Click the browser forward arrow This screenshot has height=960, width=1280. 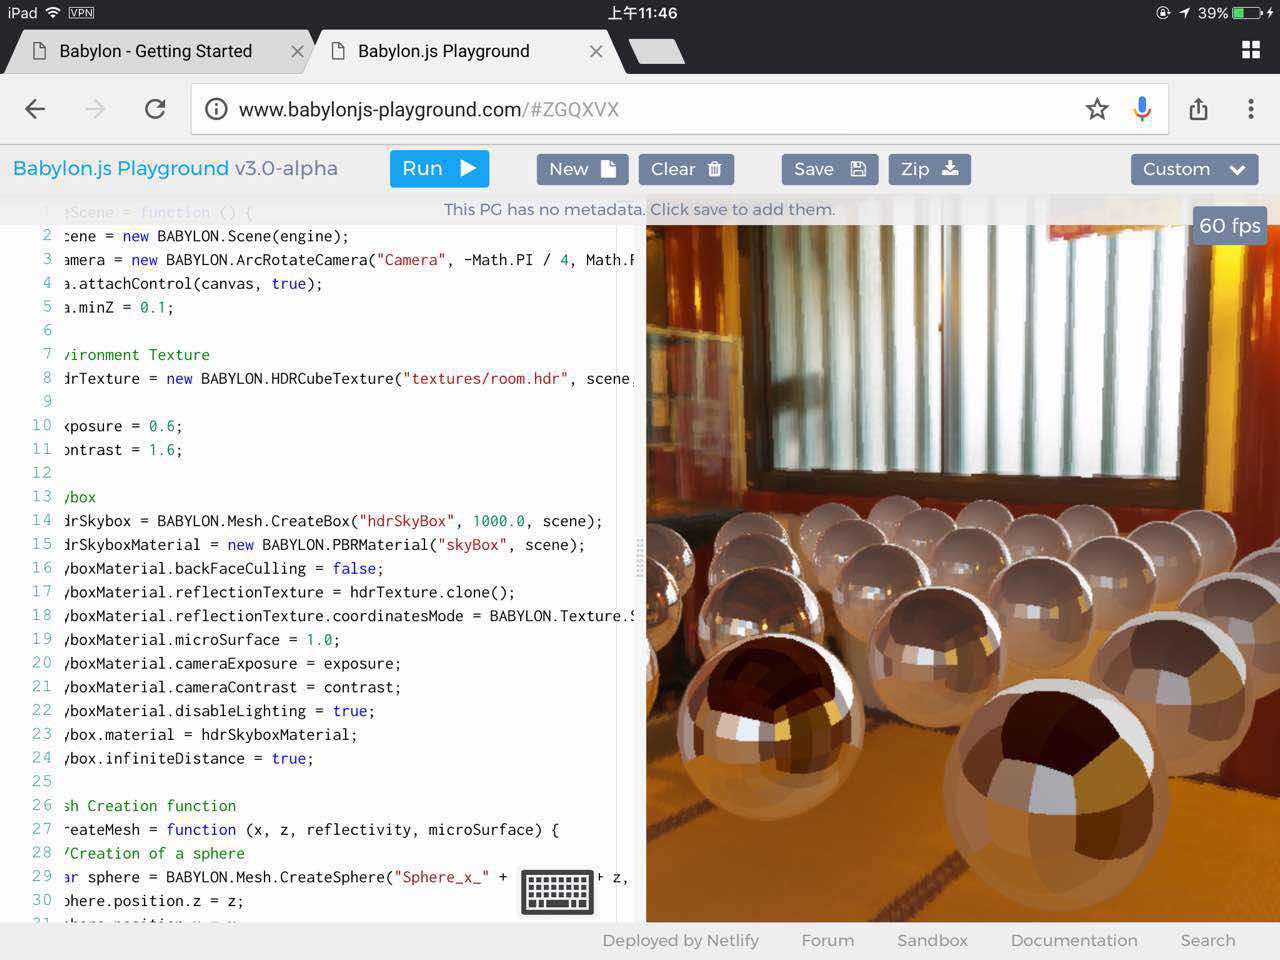click(95, 109)
